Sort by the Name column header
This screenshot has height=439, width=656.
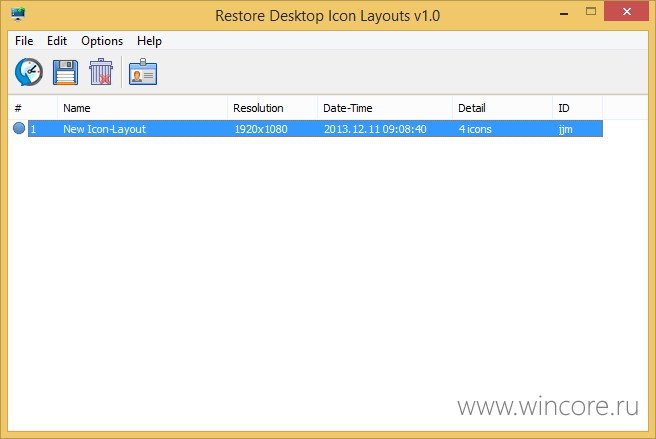pyautogui.click(x=142, y=108)
